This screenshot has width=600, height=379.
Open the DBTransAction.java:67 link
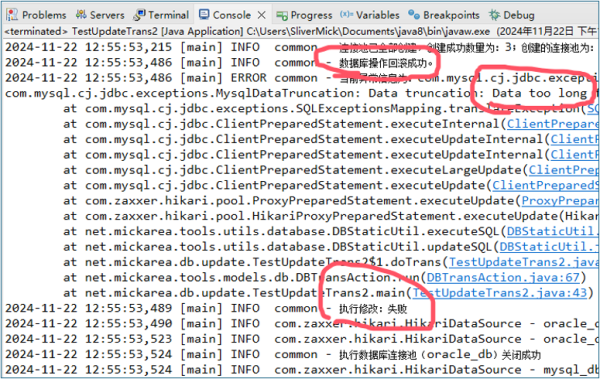(x=503, y=277)
